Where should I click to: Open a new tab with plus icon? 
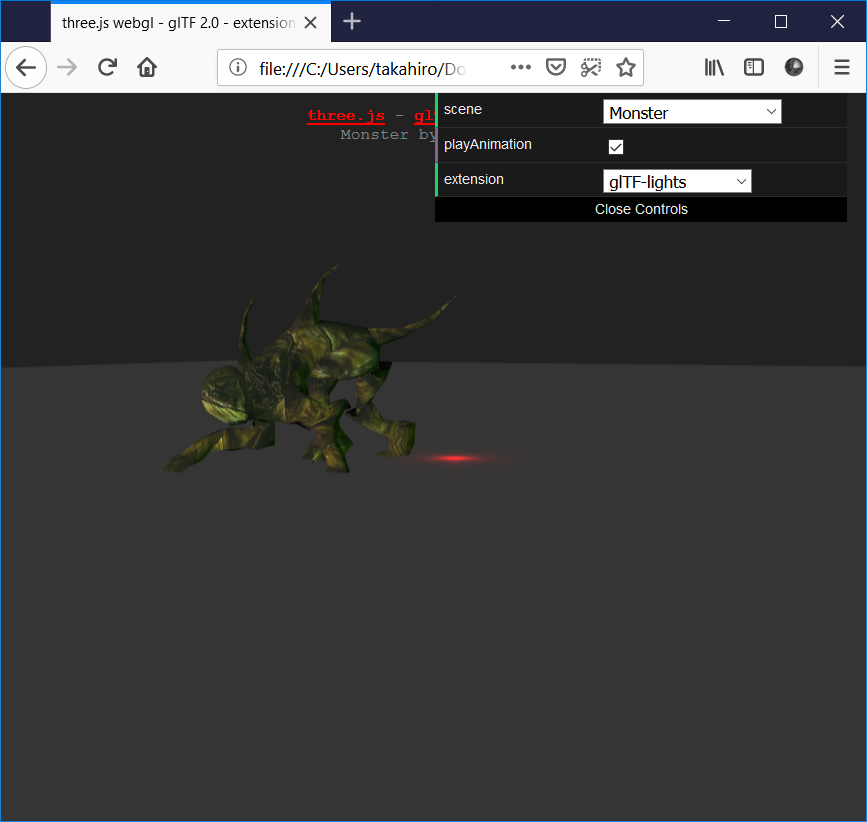coord(352,22)
